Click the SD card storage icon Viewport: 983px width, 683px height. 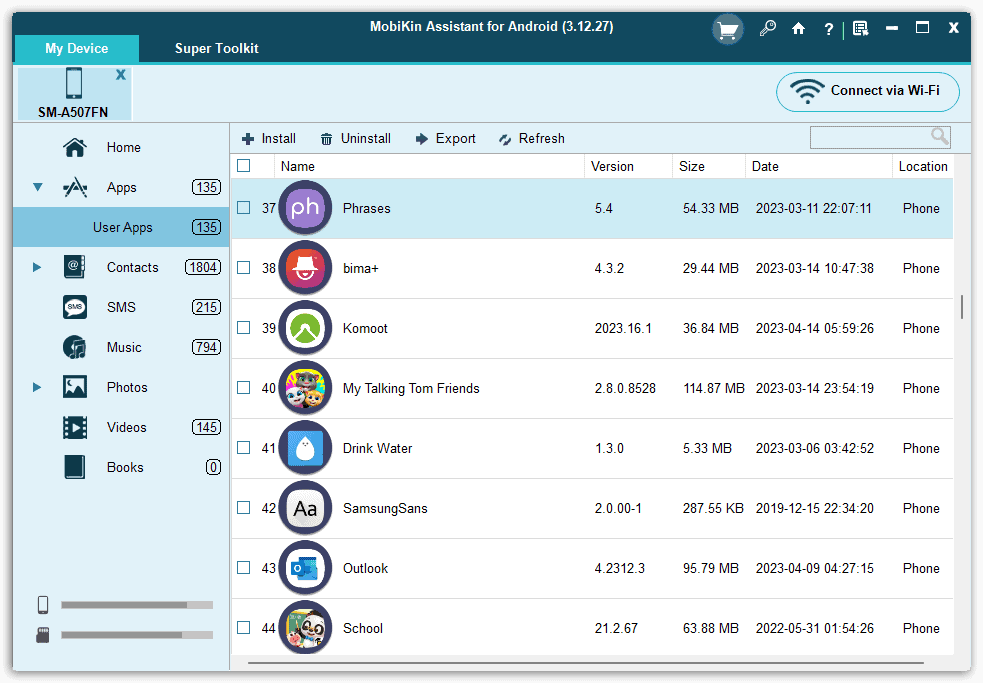[x=43, y=635]
